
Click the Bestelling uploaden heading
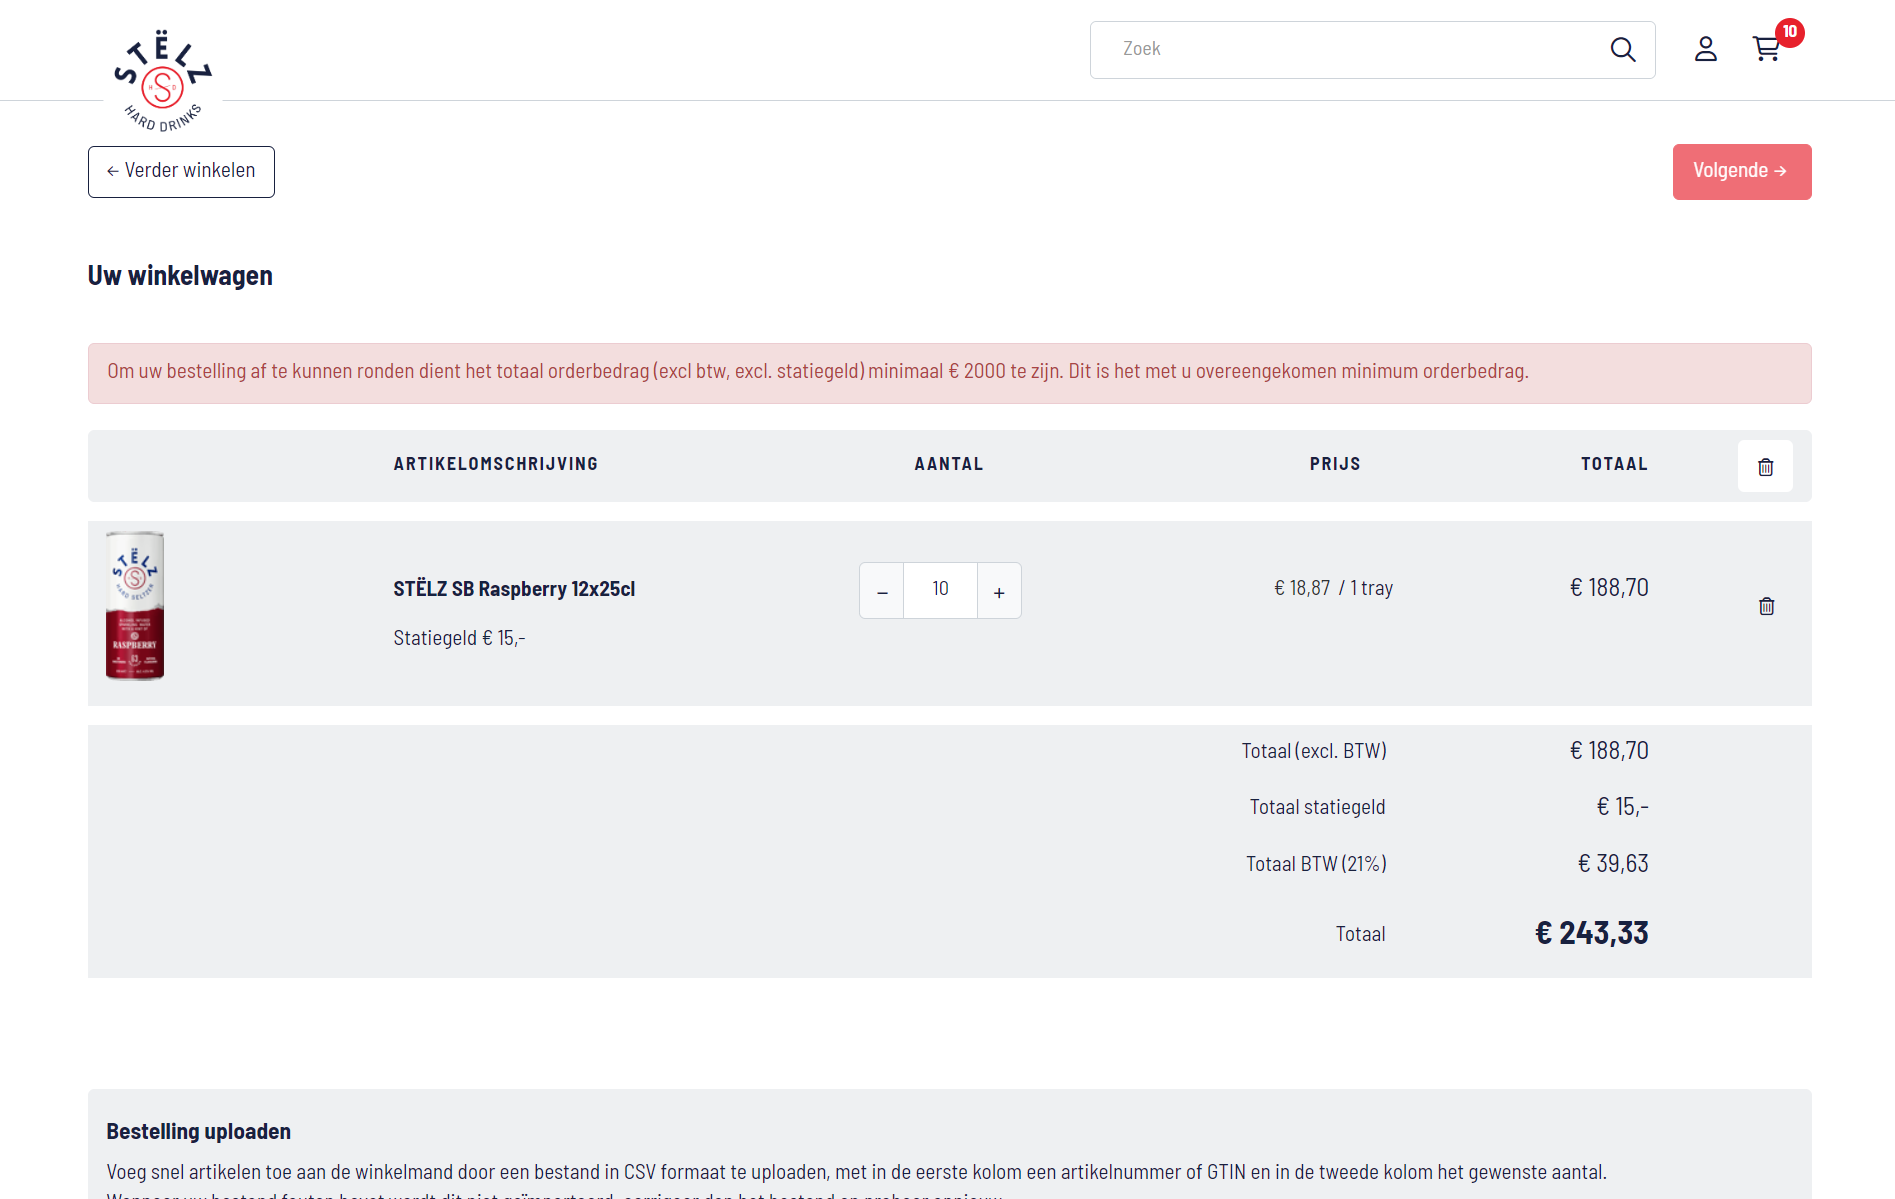coord(199,1131)
